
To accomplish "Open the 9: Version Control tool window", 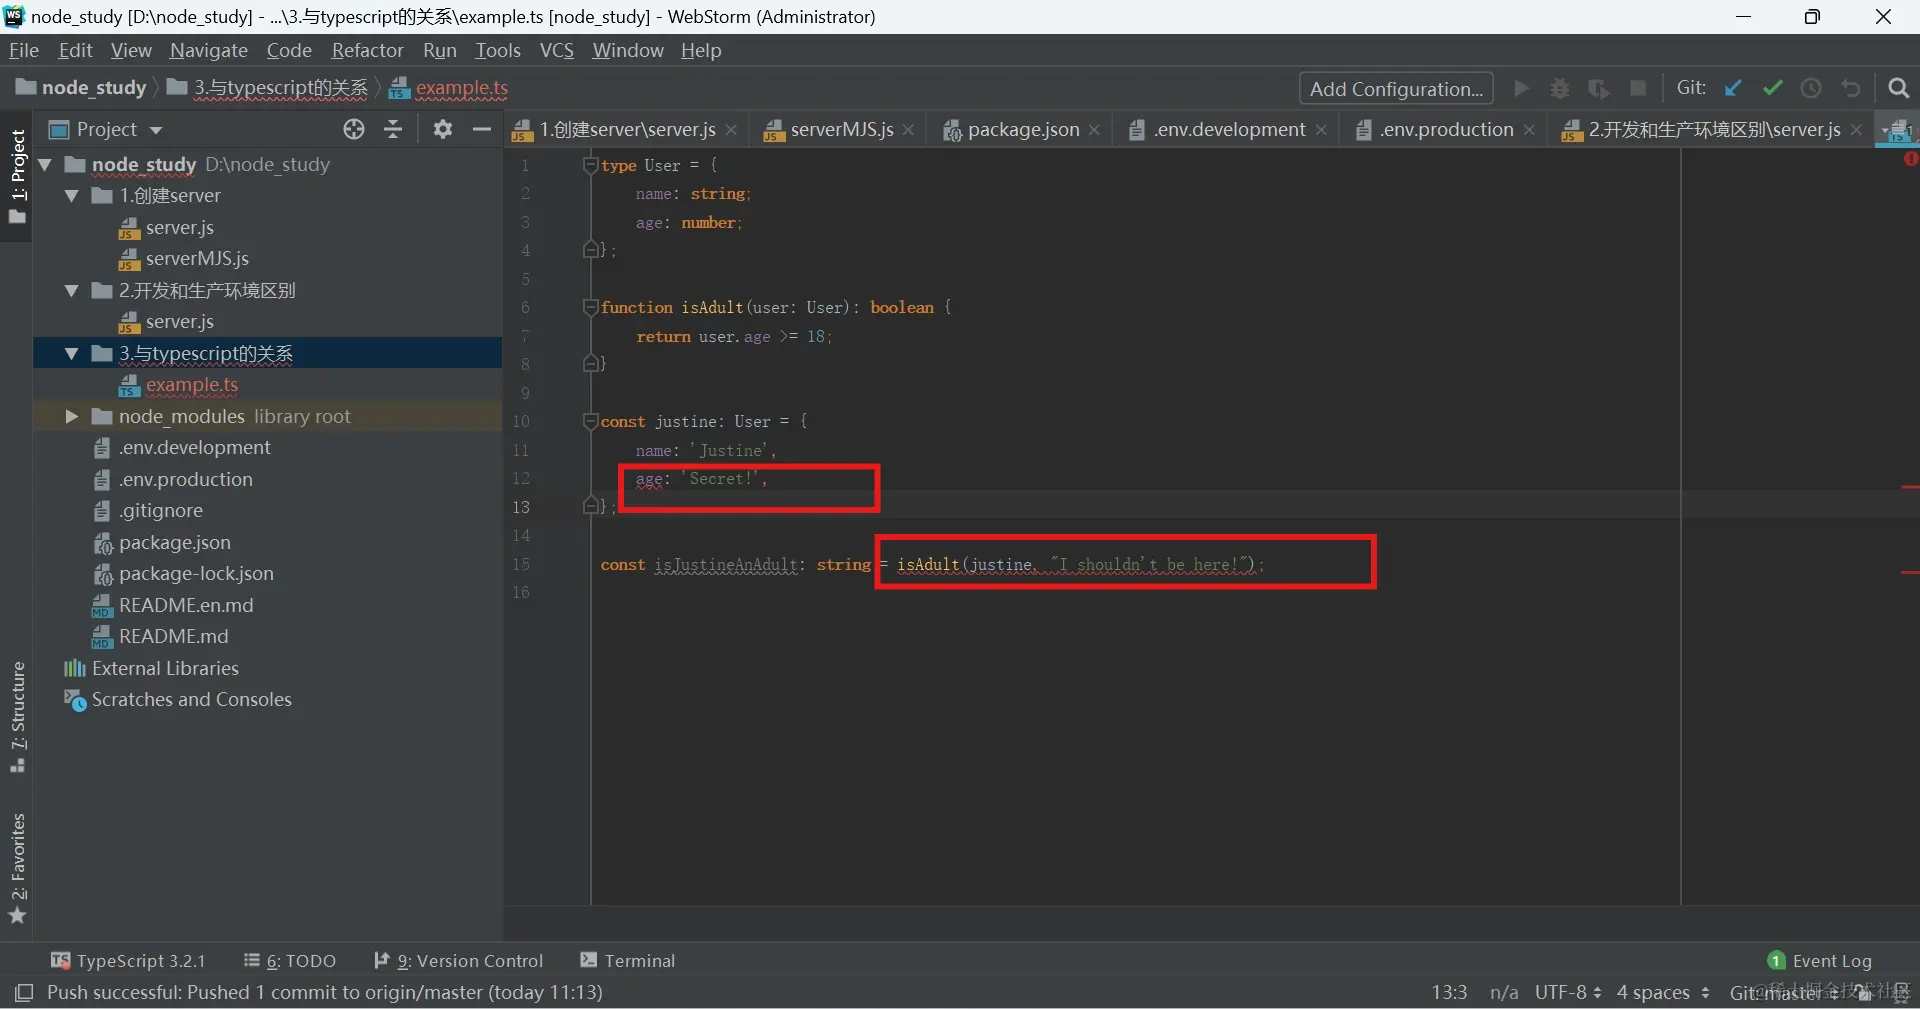I will click(458, 961).
